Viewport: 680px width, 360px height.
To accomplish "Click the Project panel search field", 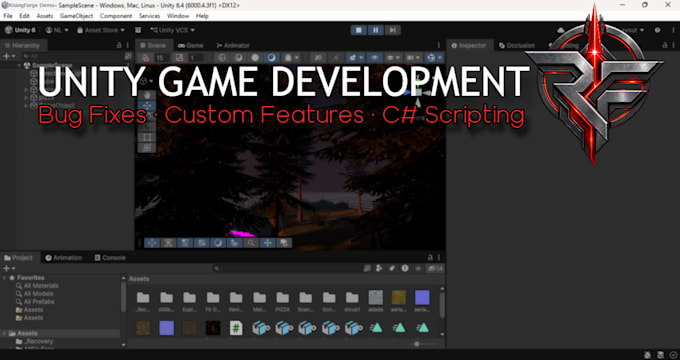I will pyautogui.click(x=287, y=268).
